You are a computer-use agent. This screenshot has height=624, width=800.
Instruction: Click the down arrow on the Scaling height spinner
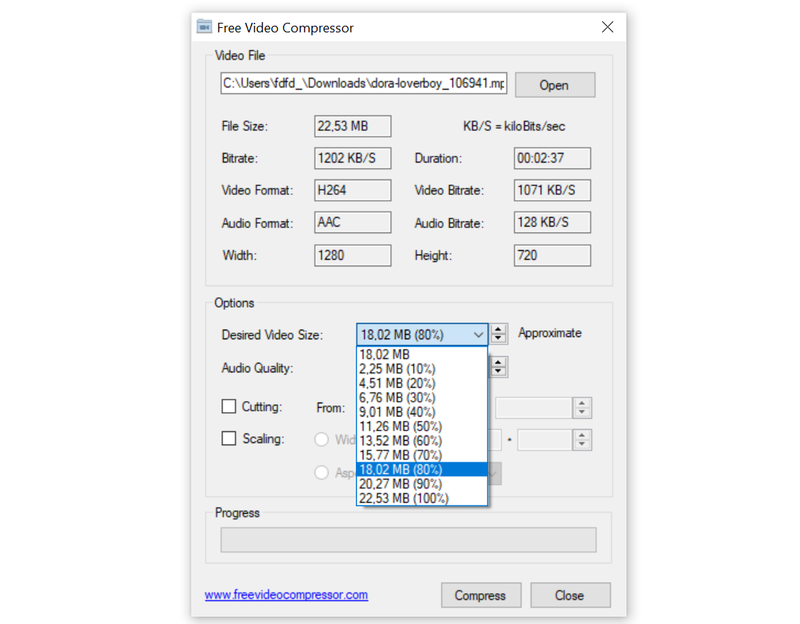pos(582,445)
